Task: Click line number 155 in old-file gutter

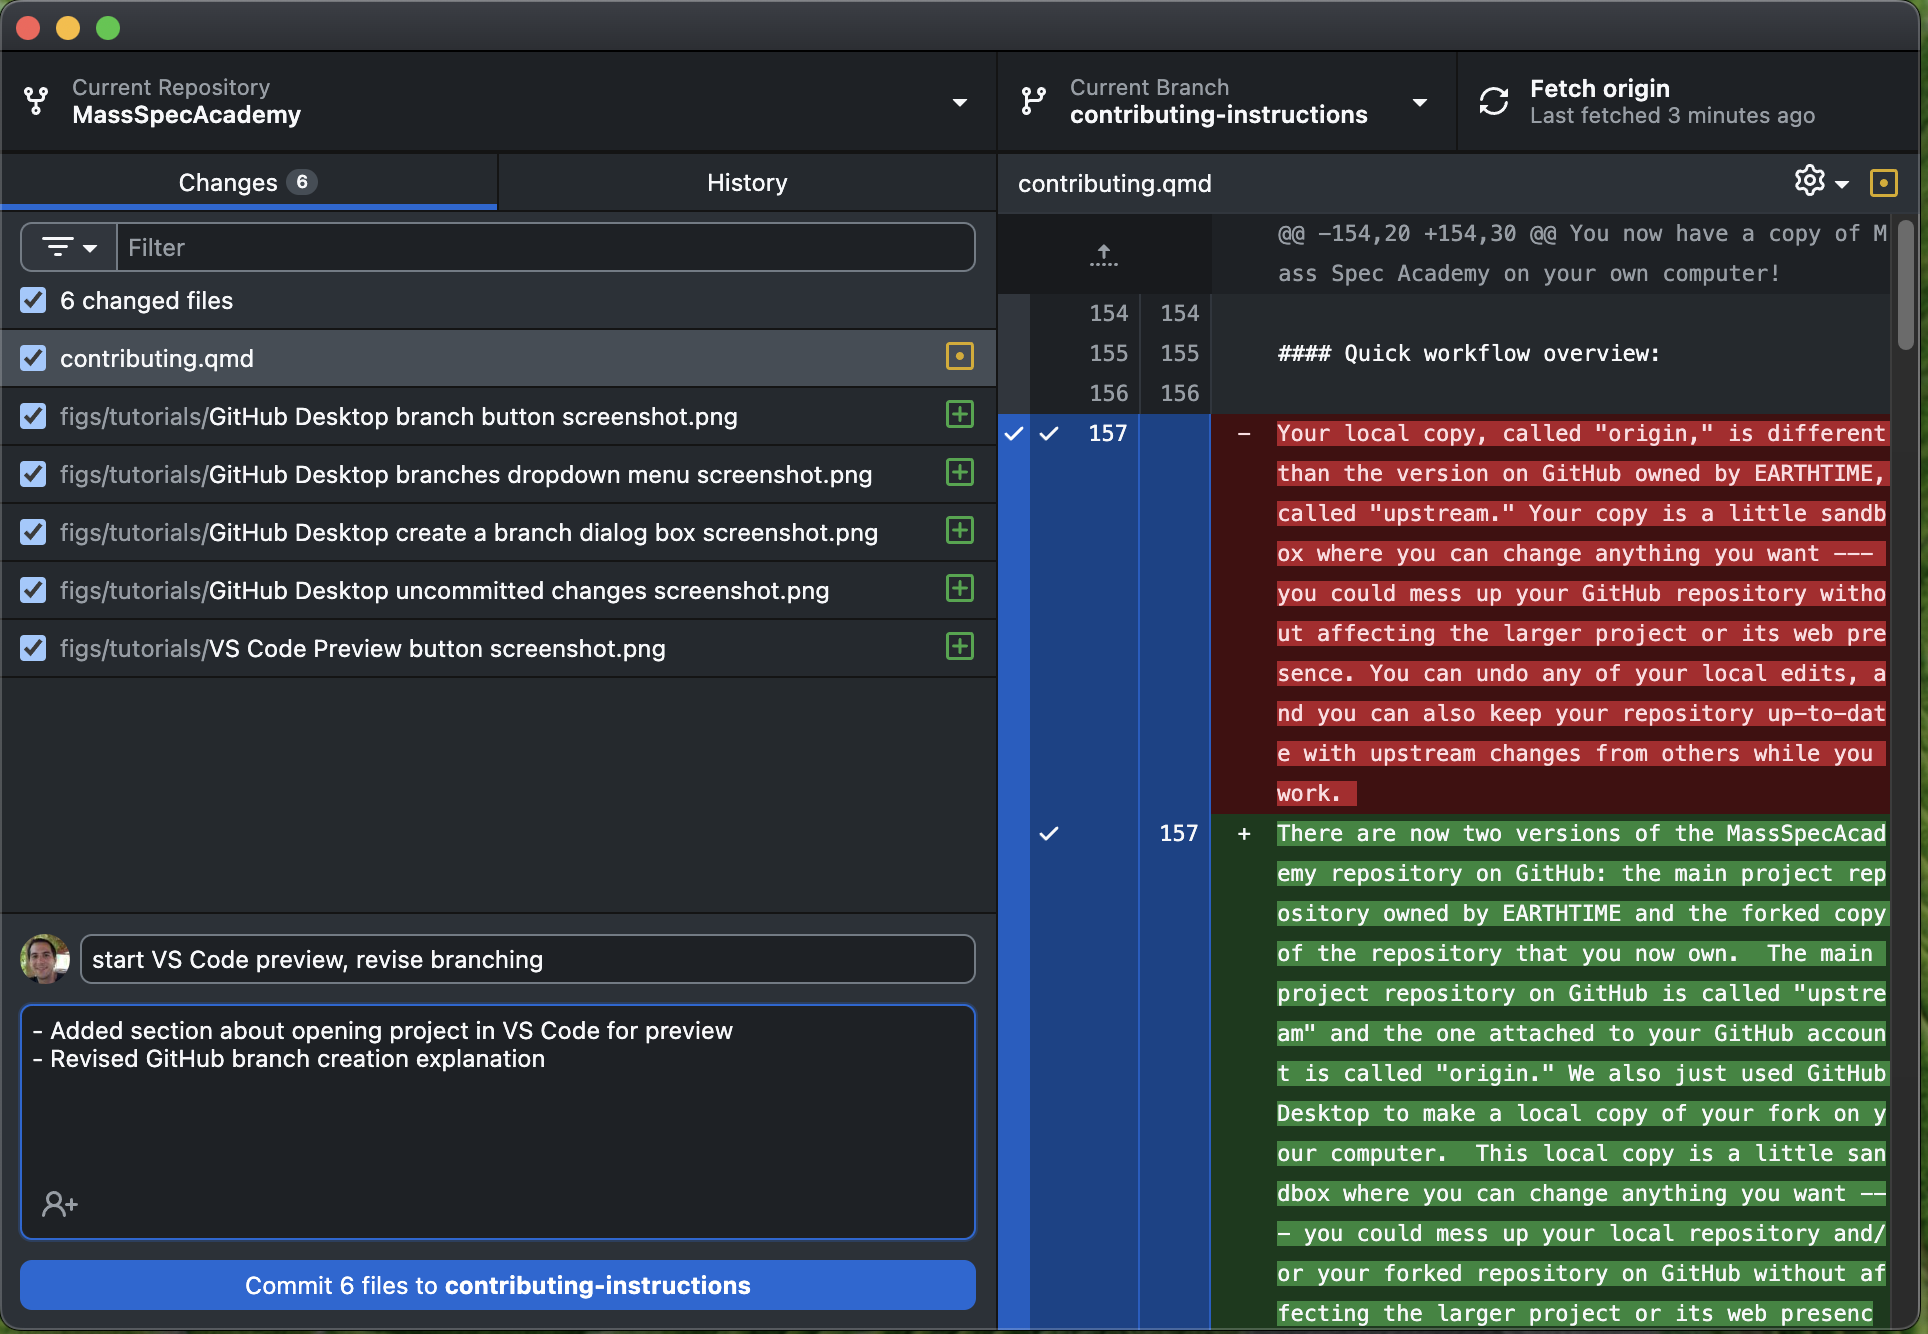Action: coord(1108,353)
